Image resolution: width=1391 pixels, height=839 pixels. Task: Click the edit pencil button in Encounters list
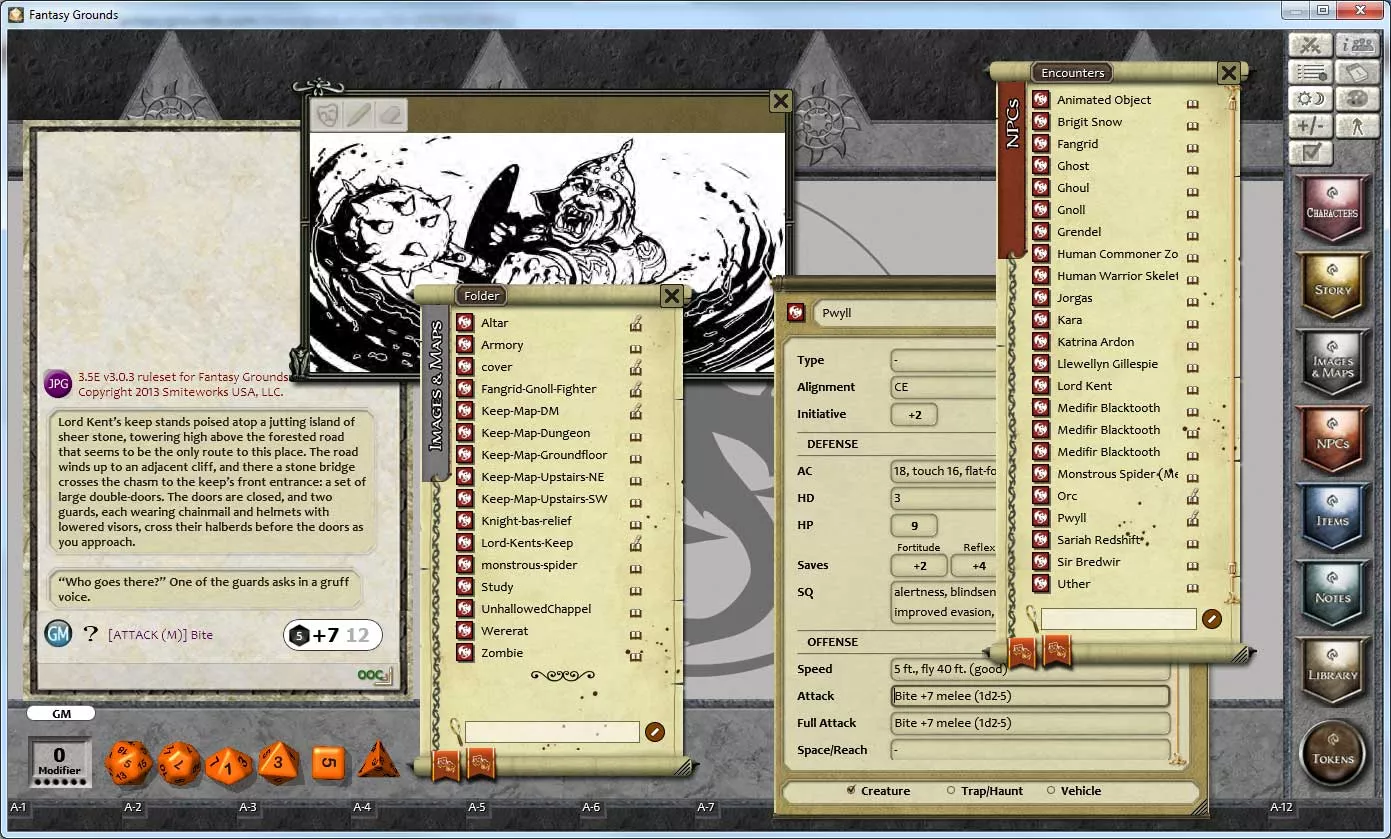(x=1212, y=619)
